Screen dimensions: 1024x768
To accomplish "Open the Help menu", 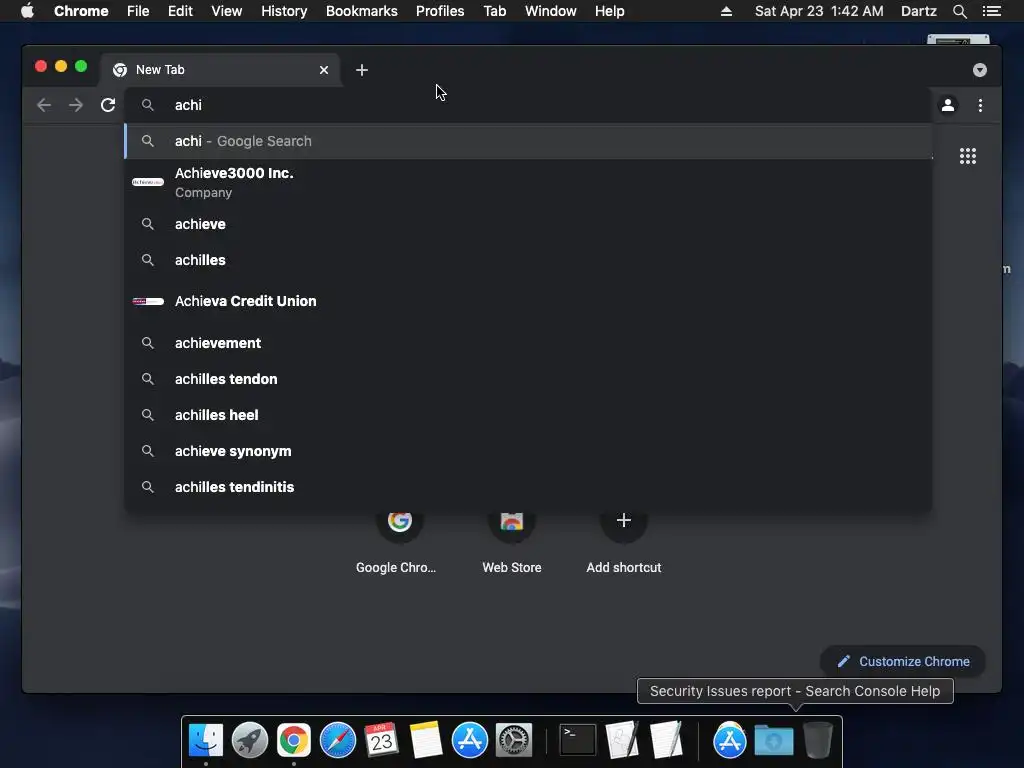I will click(609, 11).
